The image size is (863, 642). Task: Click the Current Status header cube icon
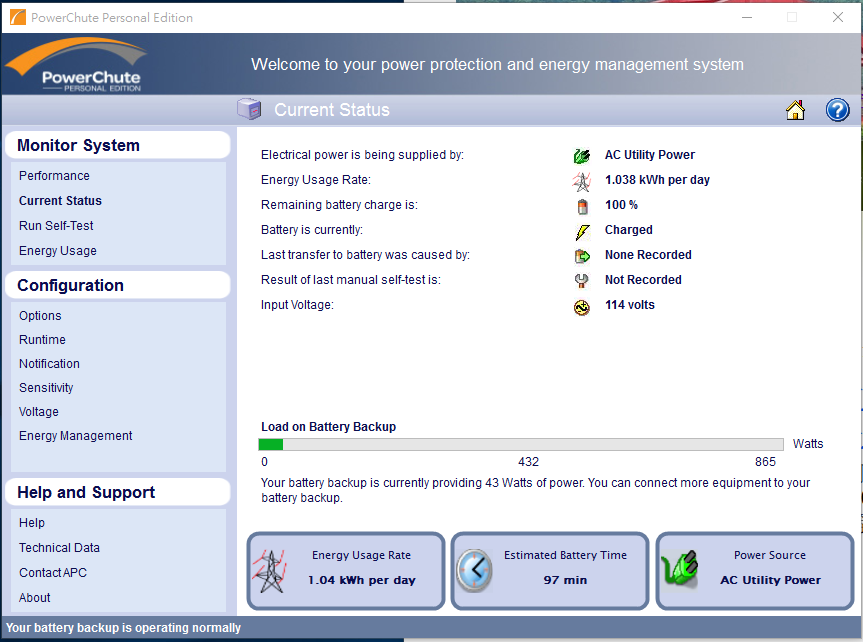pos(249,109)
